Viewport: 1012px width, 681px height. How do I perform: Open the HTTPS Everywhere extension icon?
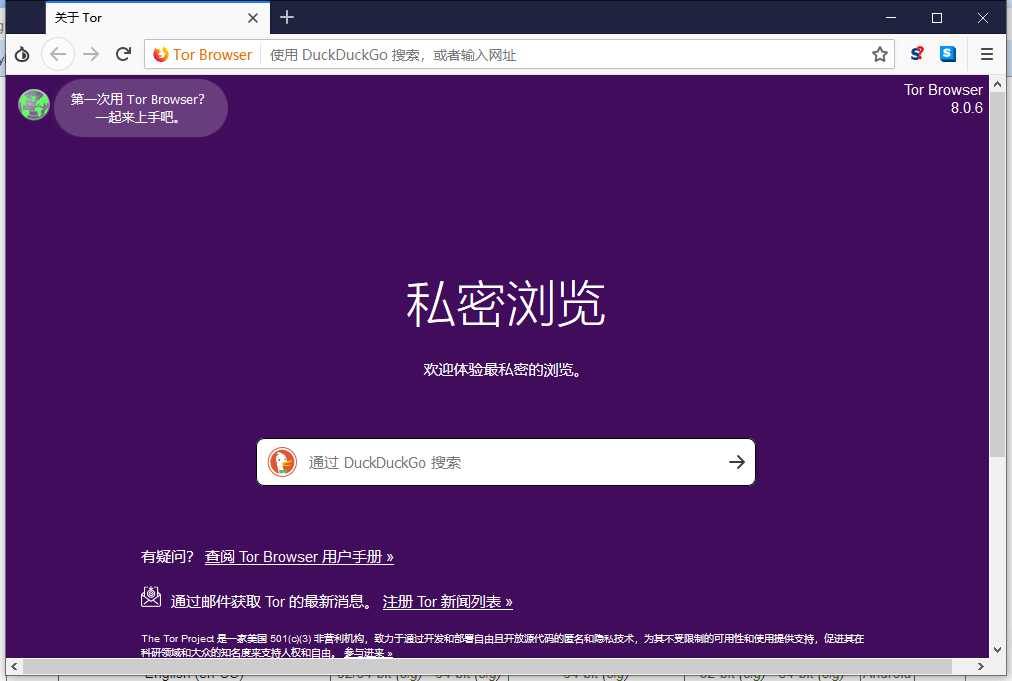947,55
